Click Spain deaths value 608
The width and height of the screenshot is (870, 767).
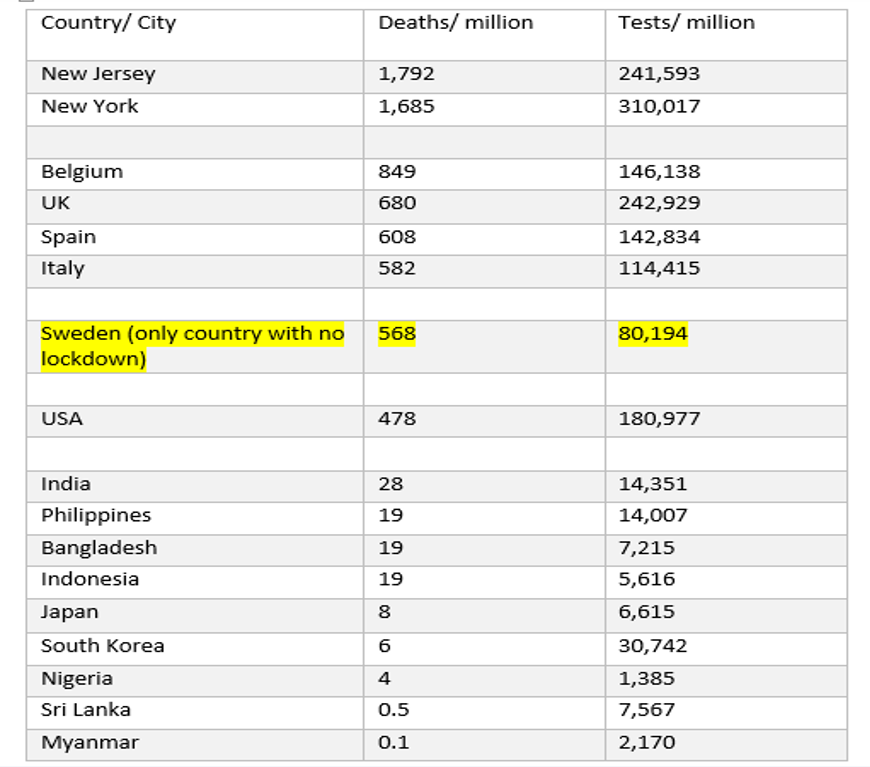(397, 237)
